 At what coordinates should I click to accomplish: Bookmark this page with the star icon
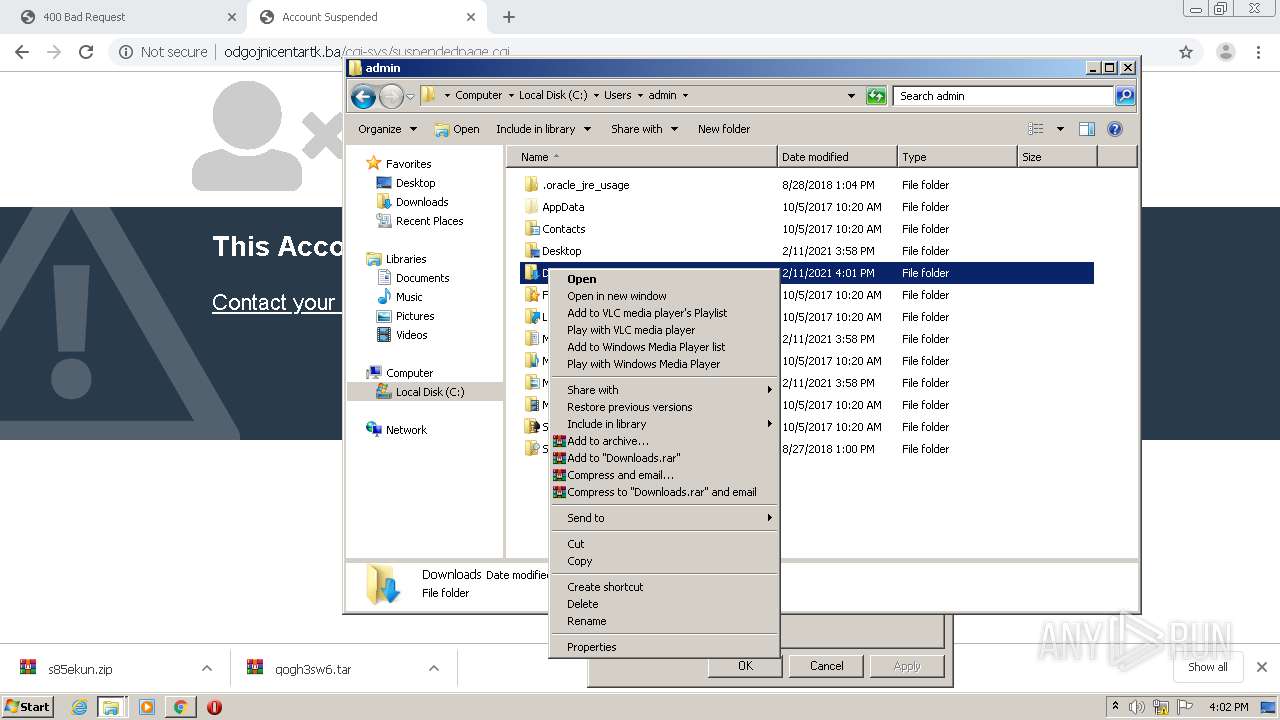coord(1186,52)
